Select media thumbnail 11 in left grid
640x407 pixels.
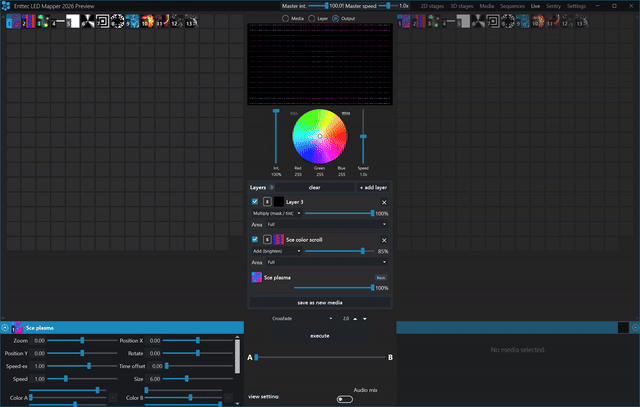[162, 21]
